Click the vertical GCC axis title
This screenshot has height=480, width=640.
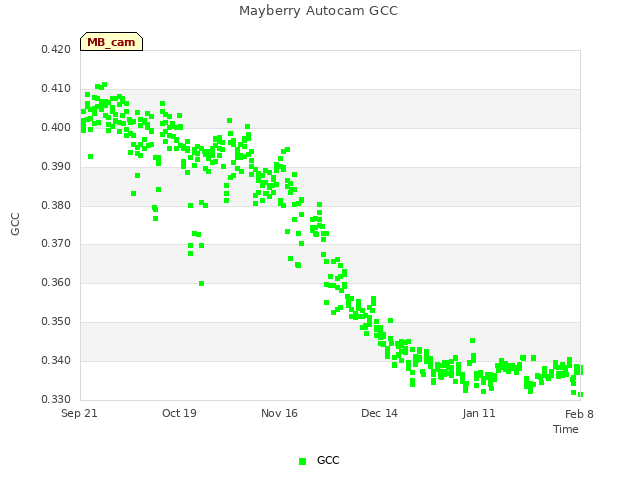click(15, 224)
